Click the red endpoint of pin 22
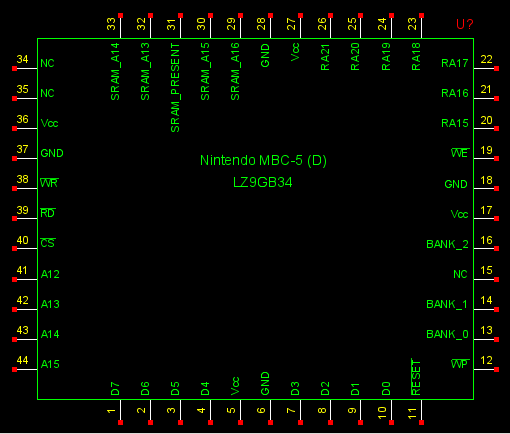 (497, 68)
